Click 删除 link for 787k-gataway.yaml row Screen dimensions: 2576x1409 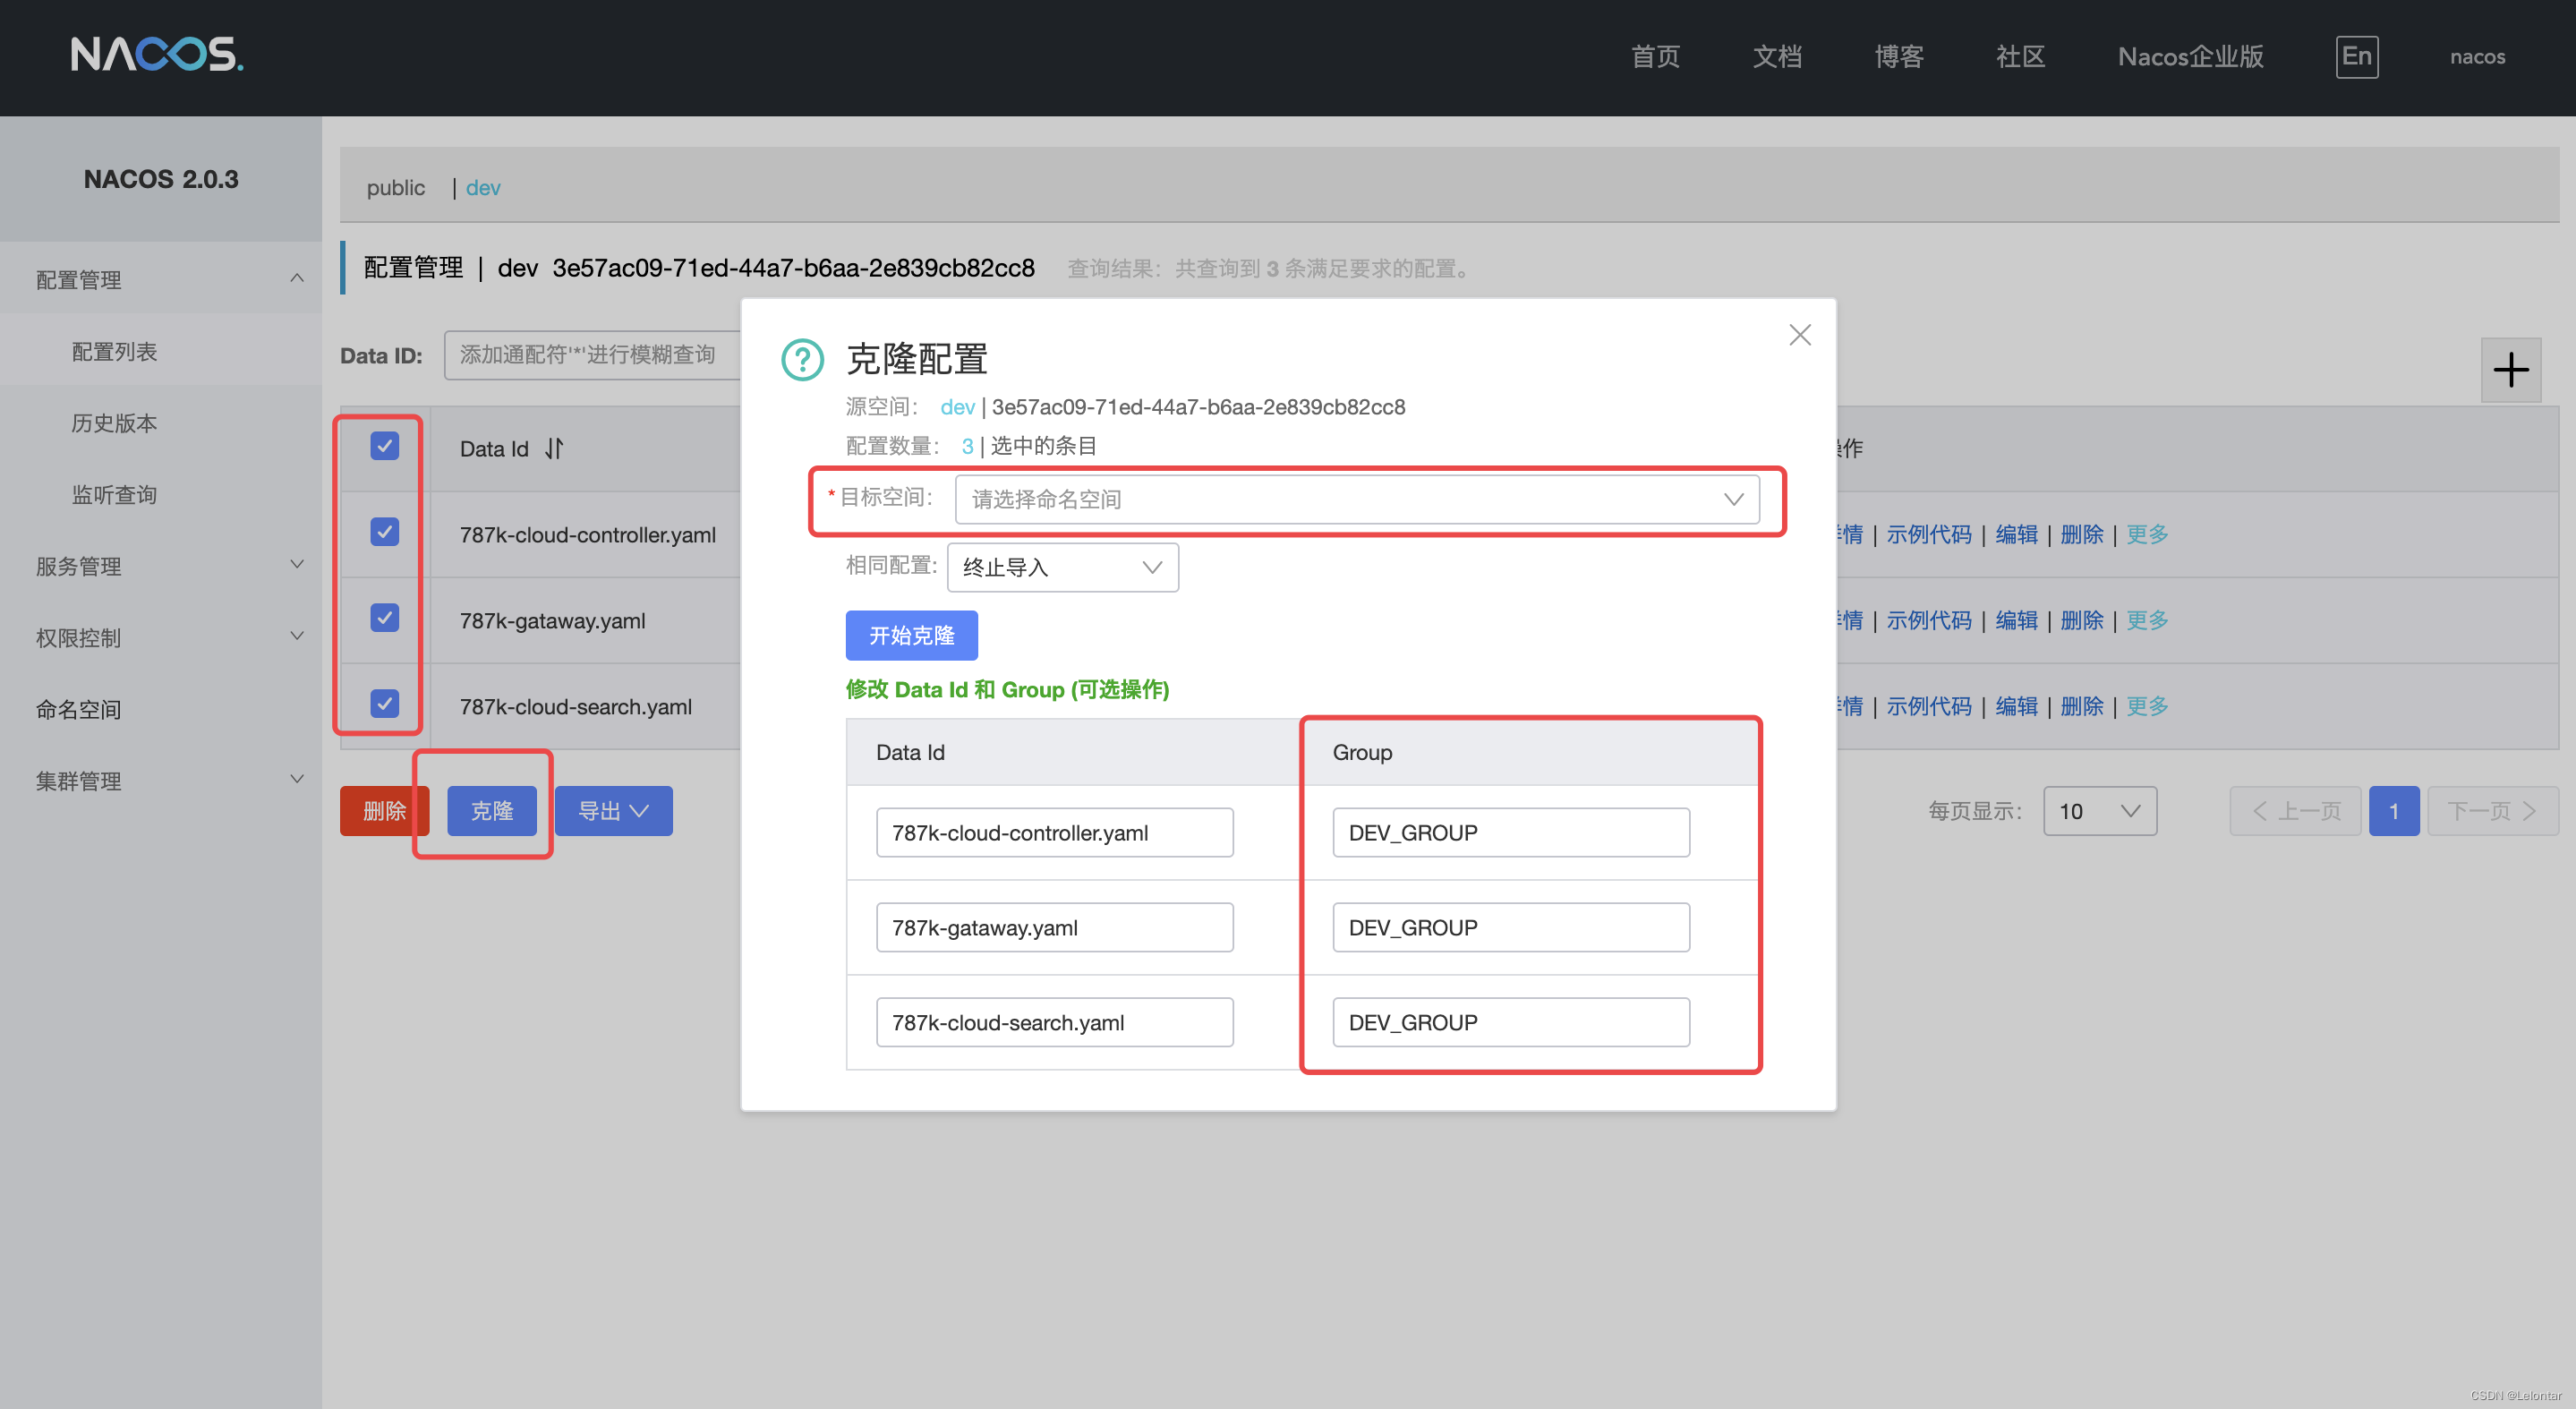2081,620
